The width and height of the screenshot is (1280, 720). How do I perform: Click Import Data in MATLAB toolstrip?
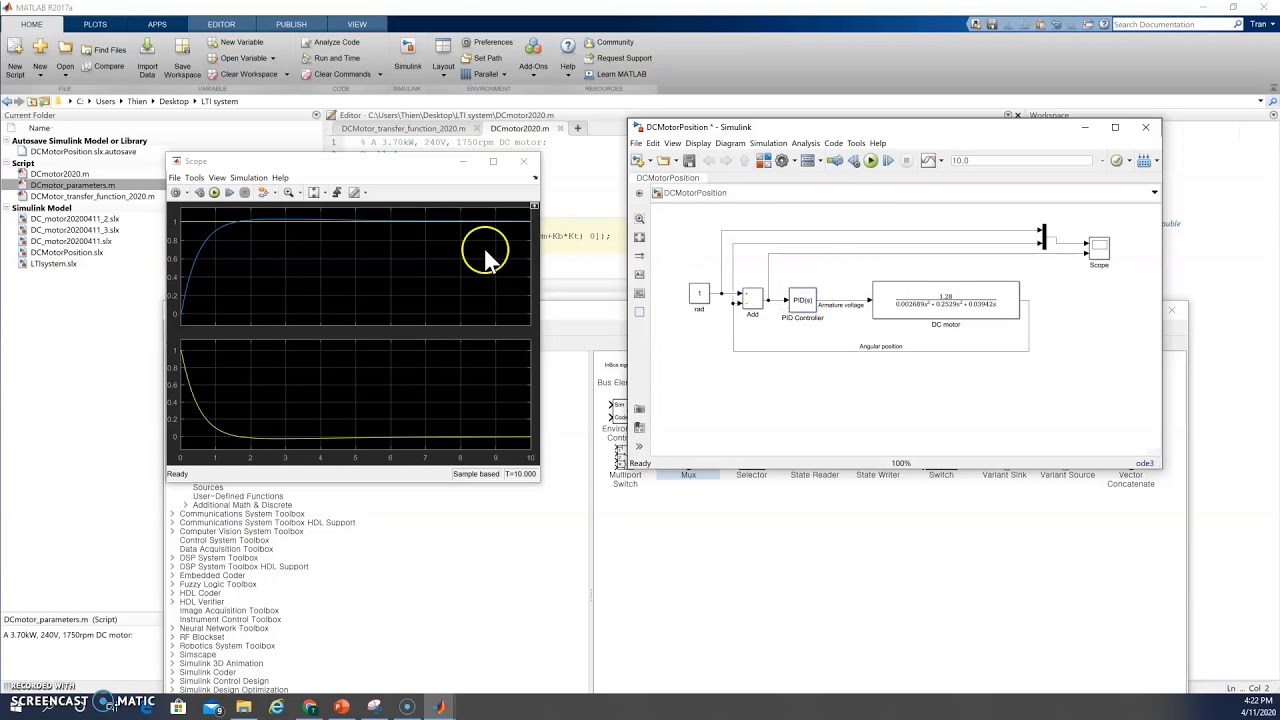coord(147,58)
